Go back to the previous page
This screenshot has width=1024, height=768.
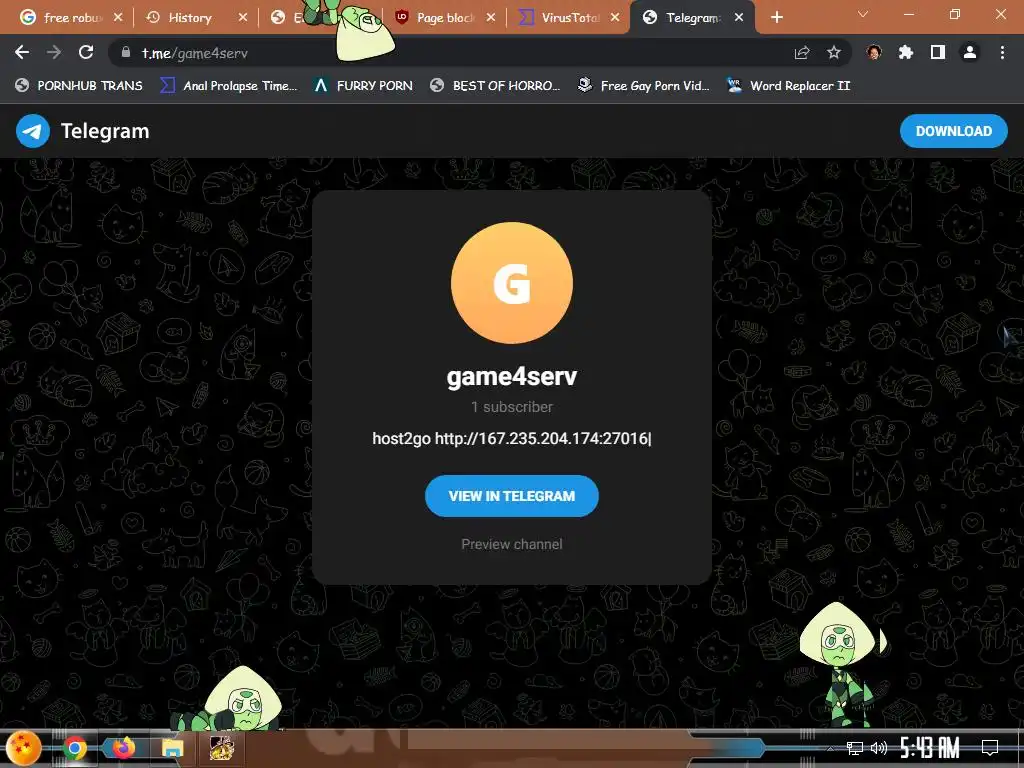point(22,52)
